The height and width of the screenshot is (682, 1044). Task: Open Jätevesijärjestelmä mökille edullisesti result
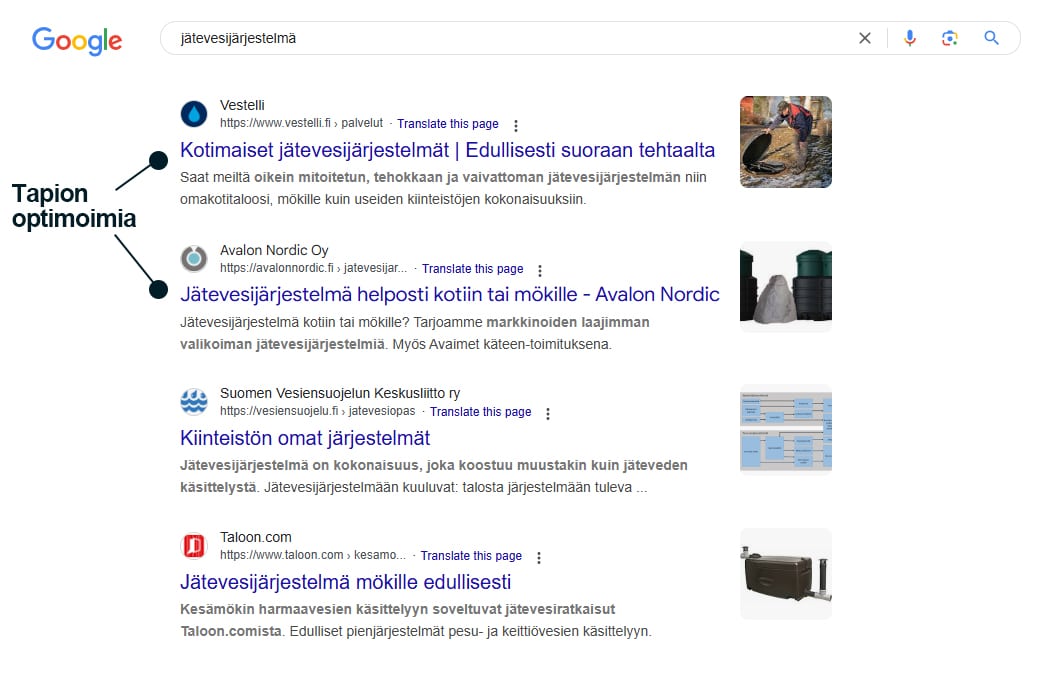(x=346, y=582)
